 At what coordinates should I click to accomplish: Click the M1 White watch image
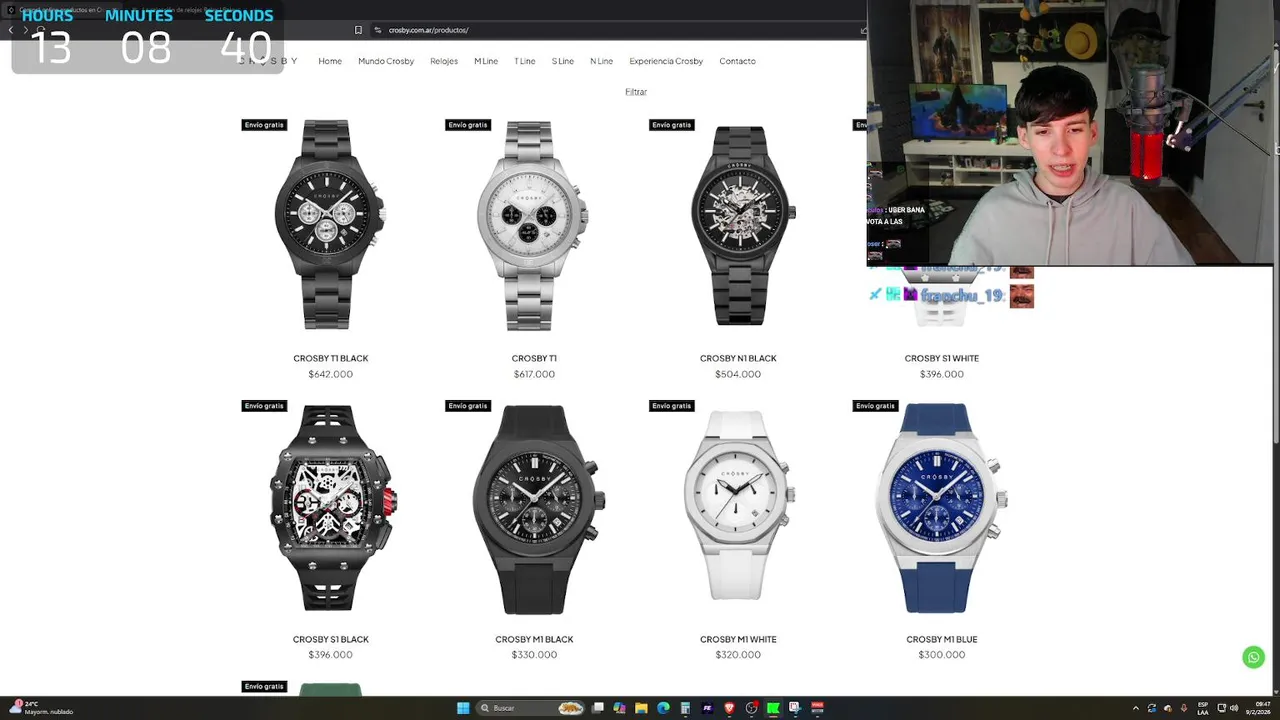click(739, 505)
